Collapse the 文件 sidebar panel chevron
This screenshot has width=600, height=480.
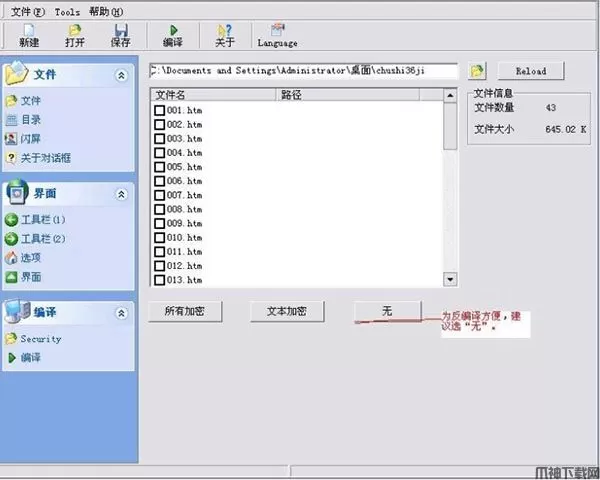121,75
